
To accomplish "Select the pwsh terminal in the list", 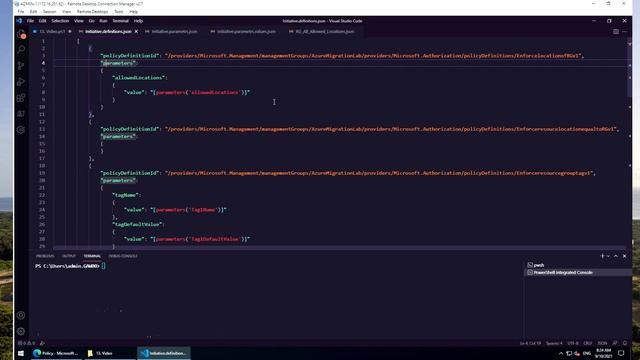I will pyautogui.click(x=578, y=265).
